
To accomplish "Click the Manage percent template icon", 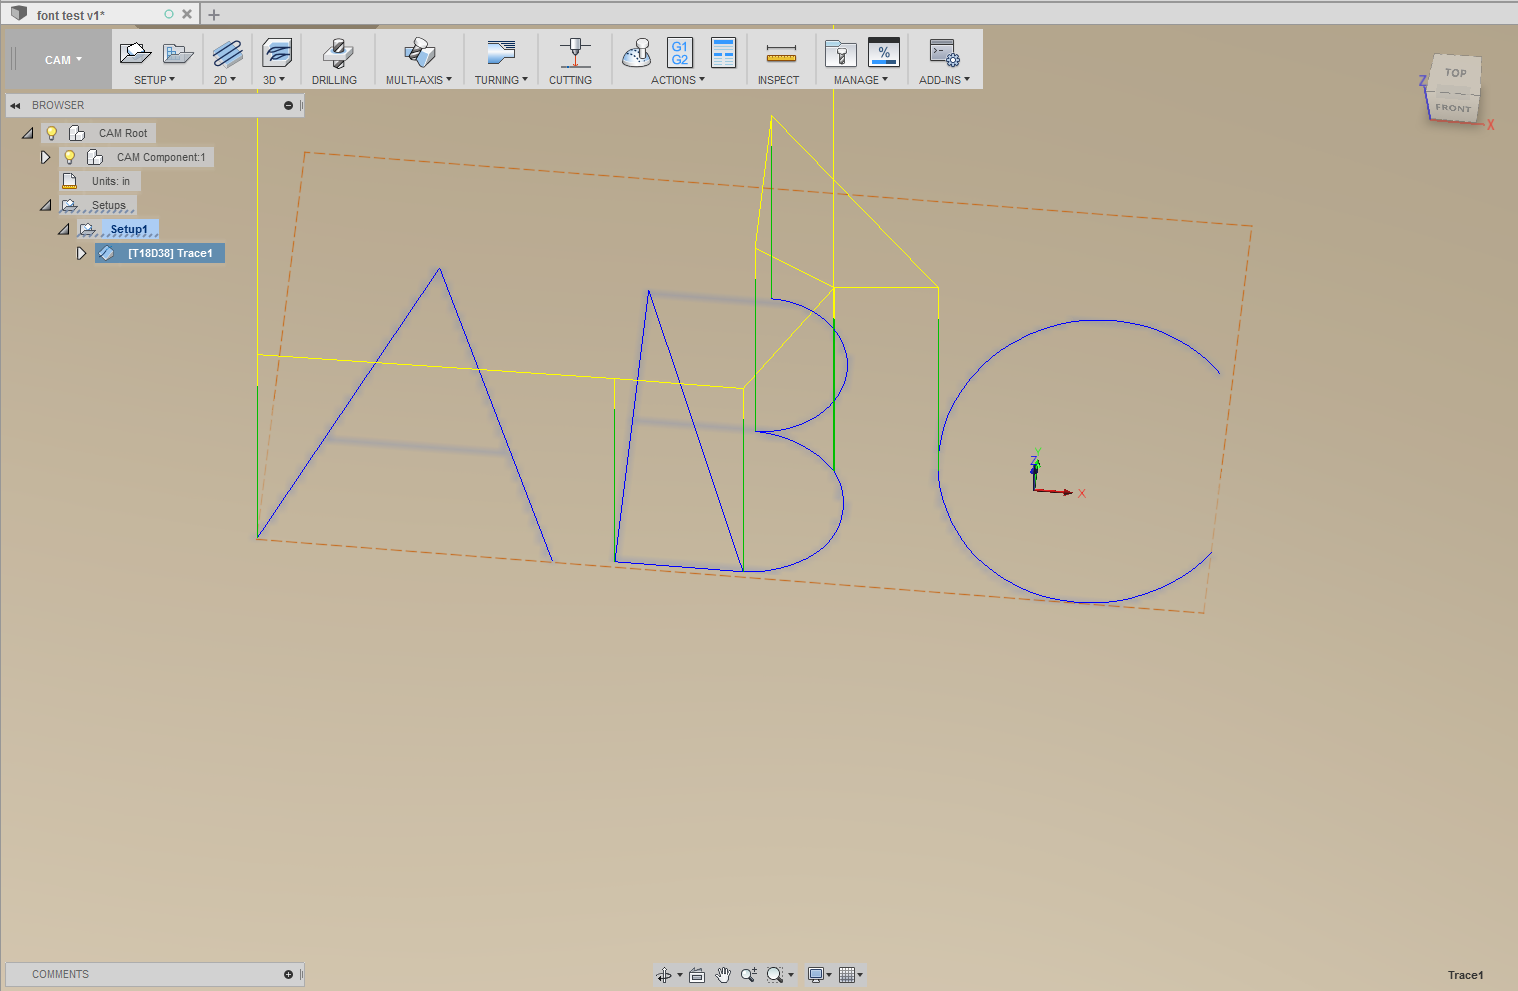I will [x=884, y=53].
